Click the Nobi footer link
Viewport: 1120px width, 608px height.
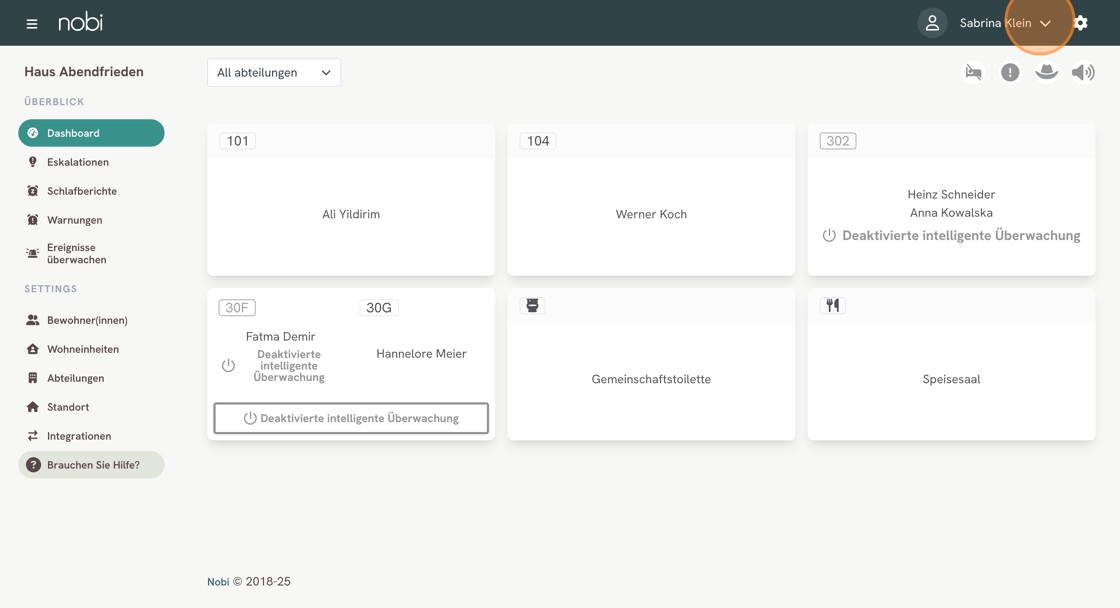click(x=218, y=582)
